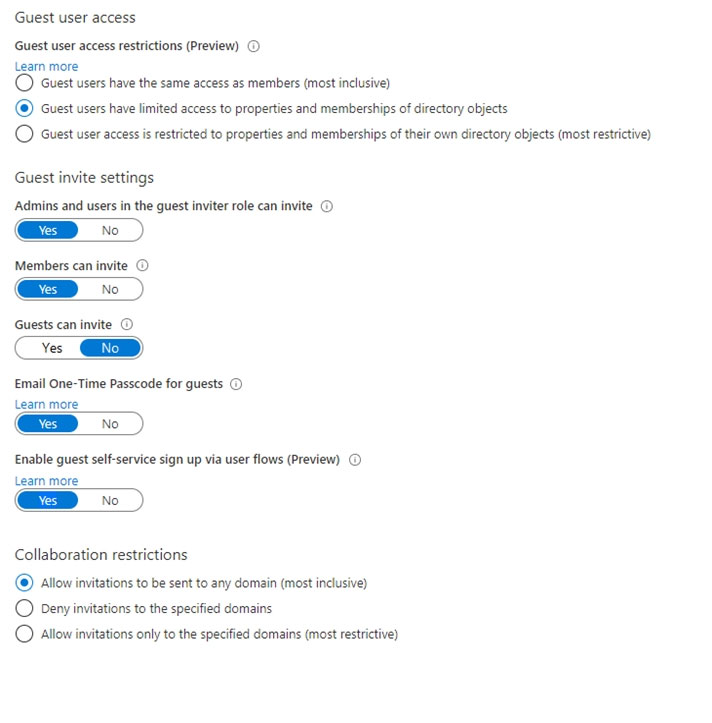Viewport: 712px width, 723px height.
Task: Allow invitations only to the specified domains
Action: click(x=24, y=634)
